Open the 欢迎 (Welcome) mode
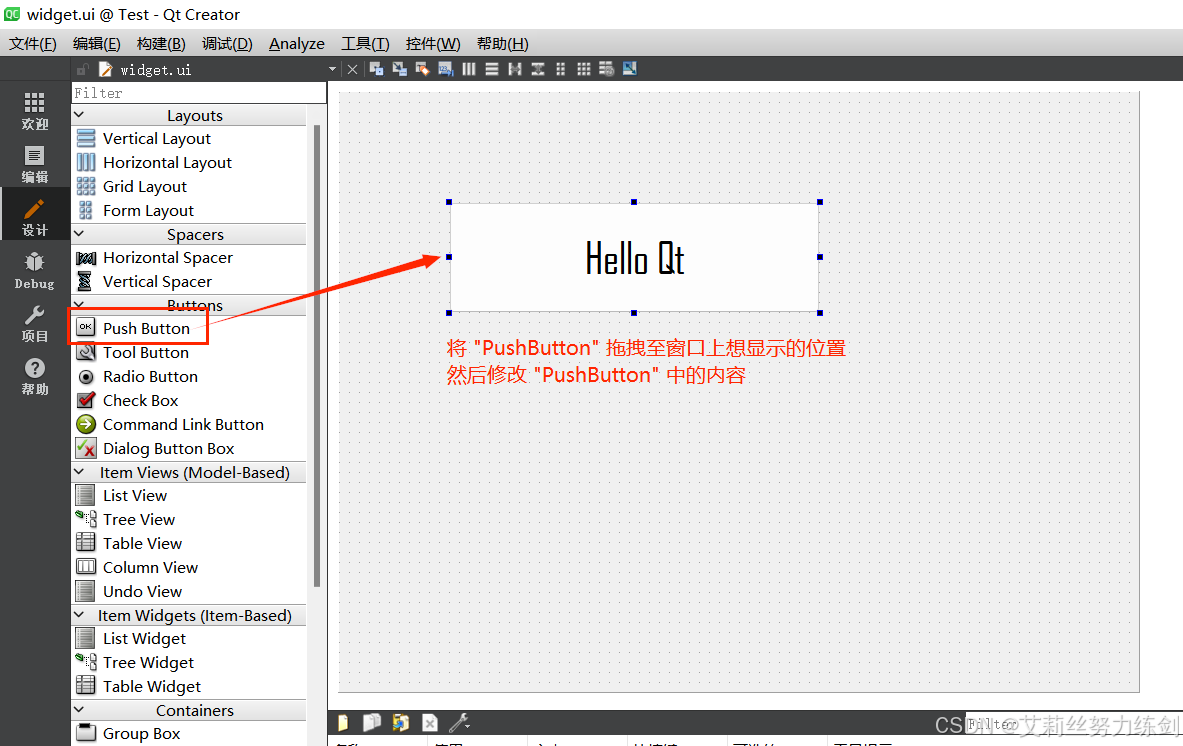 click(x=35, y=111)
